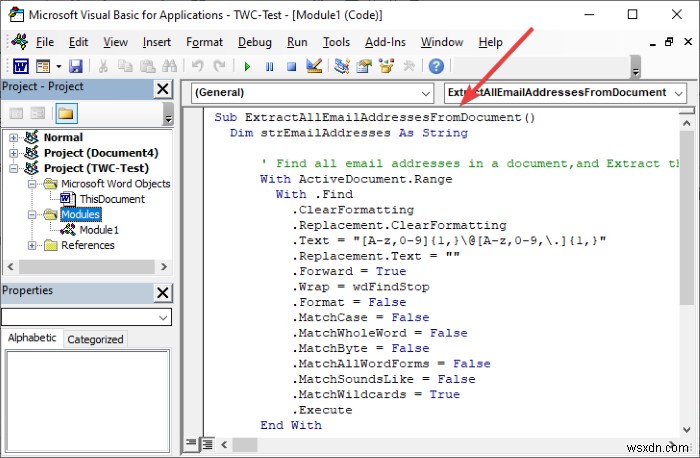Open Help with question mark icon
This screenshot has width=700, height=458.
click(x=436, y=67)
